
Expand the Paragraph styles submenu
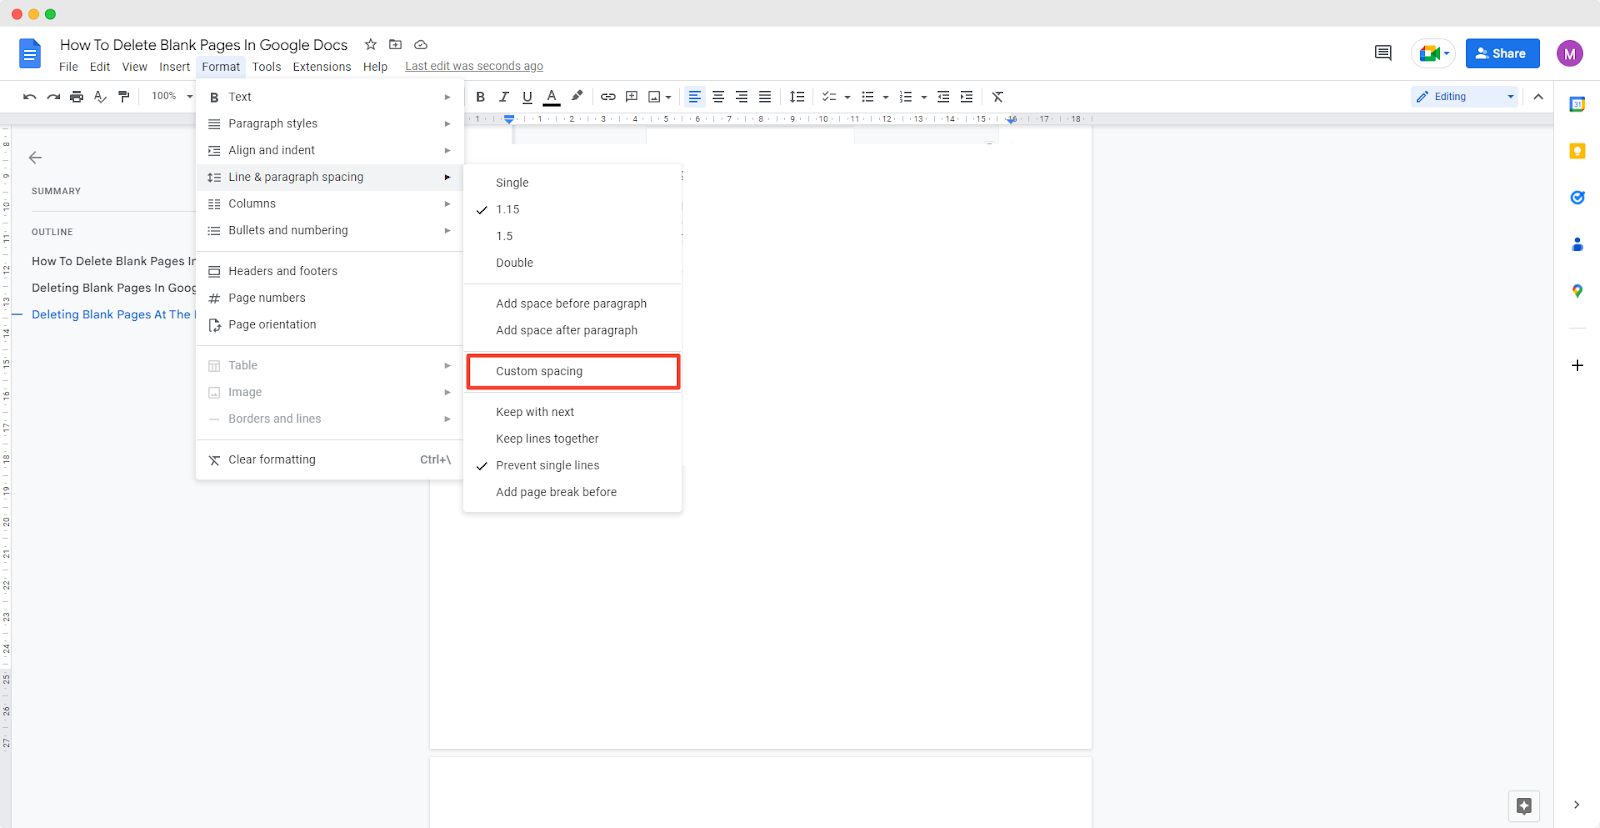(330, 124)
